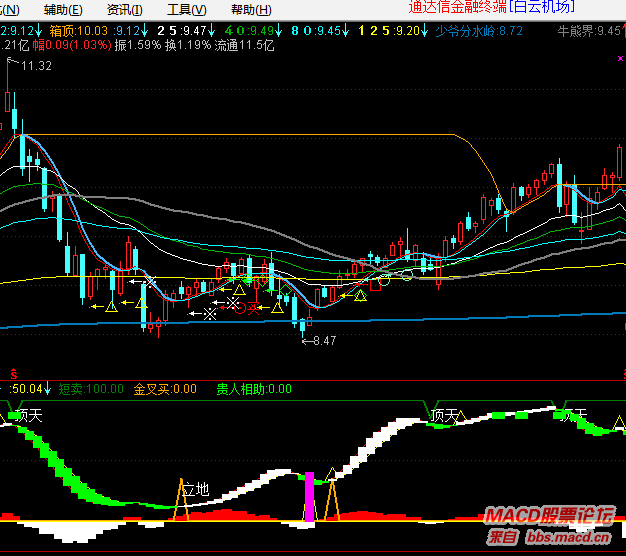Screen dimensions: 626x556
Task: Select the 80:9.45 moving average value
Action: (x=320, y=31)
